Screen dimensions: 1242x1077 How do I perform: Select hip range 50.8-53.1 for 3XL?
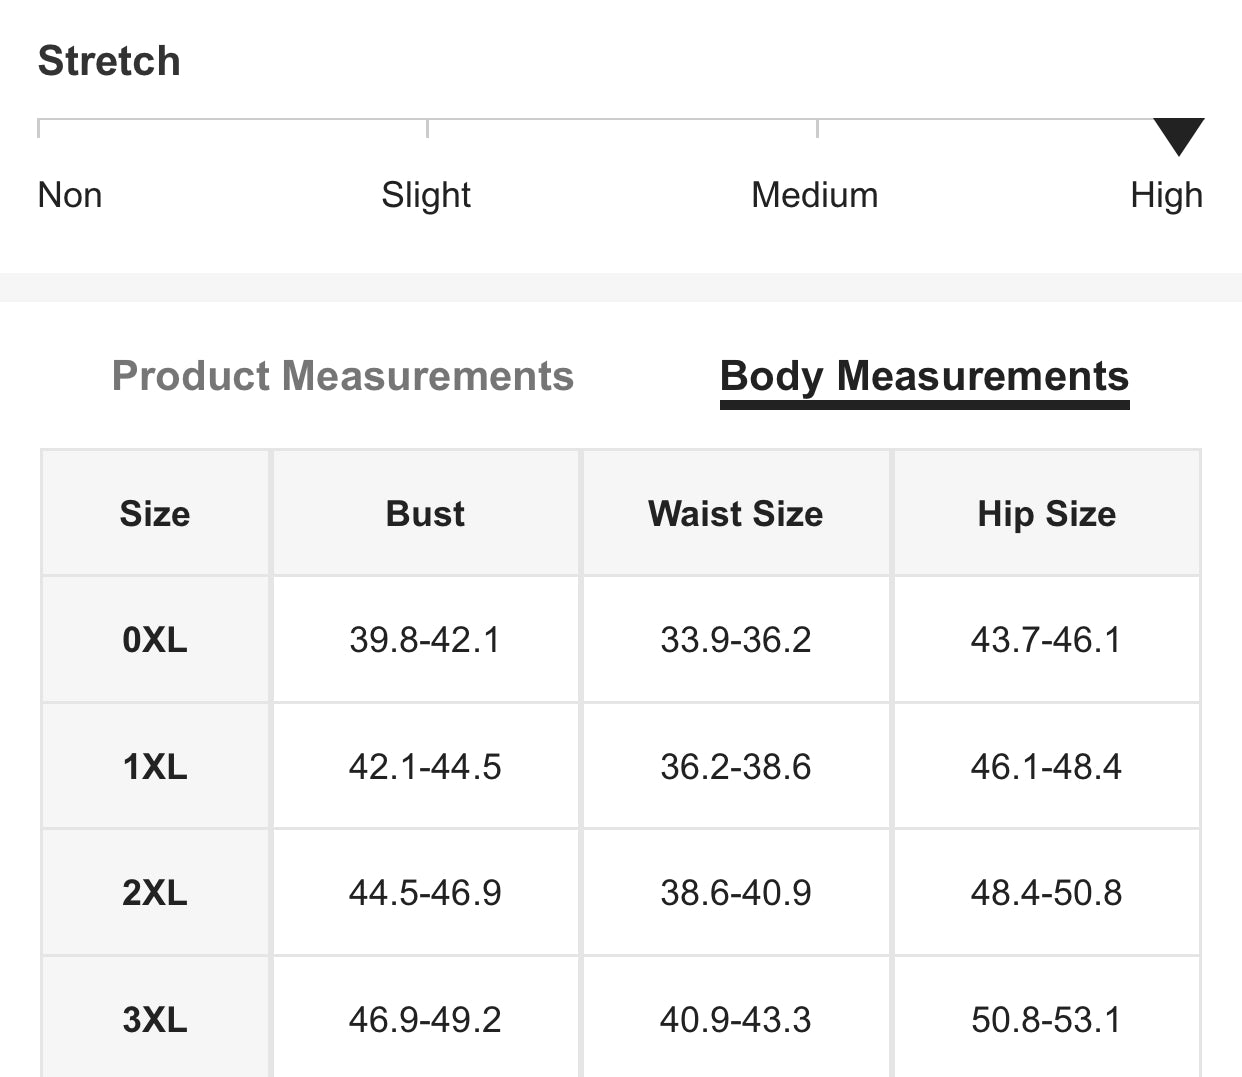(1046, 1020)
